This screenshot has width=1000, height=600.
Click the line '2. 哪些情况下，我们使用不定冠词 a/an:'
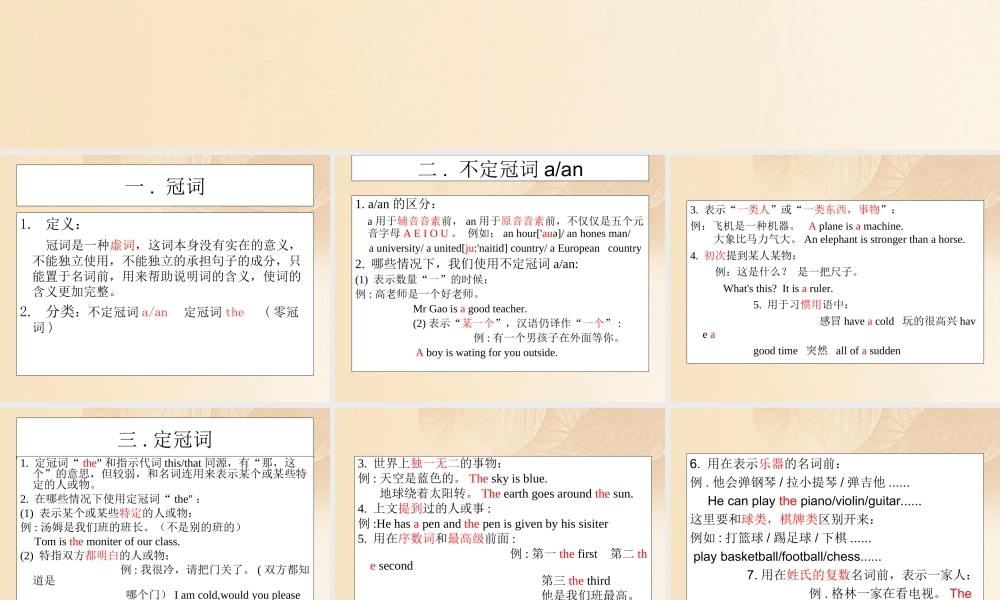coord(467,264)
